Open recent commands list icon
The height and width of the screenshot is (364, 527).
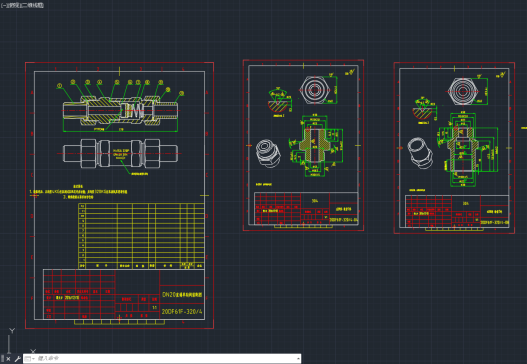(29, 359)
